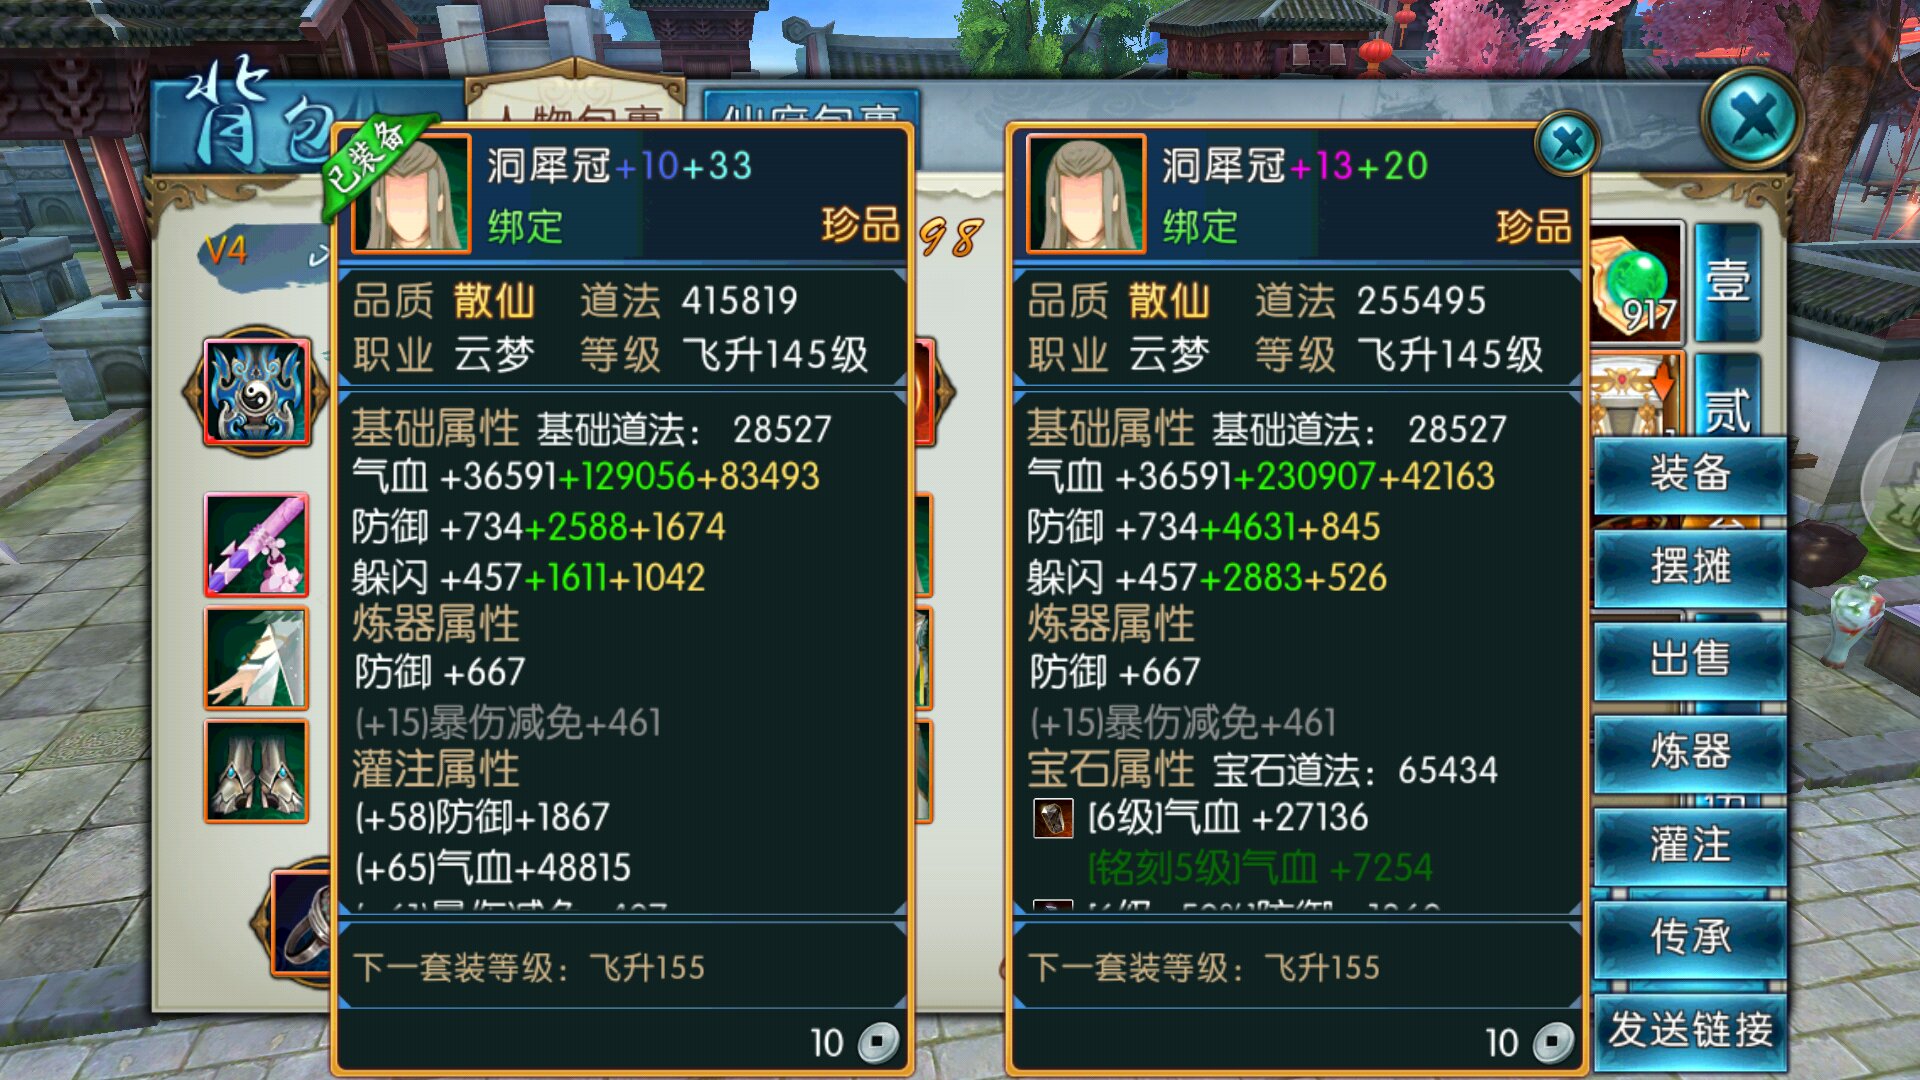Select the green orb item with count 917

coord(1636,284)
